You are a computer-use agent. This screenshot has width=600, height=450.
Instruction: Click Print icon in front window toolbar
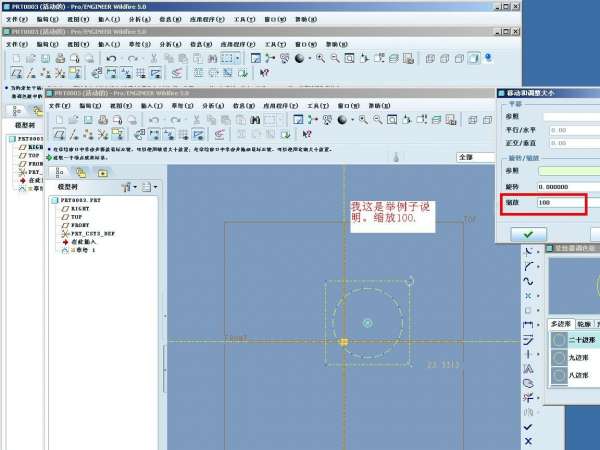pos(103,120)
